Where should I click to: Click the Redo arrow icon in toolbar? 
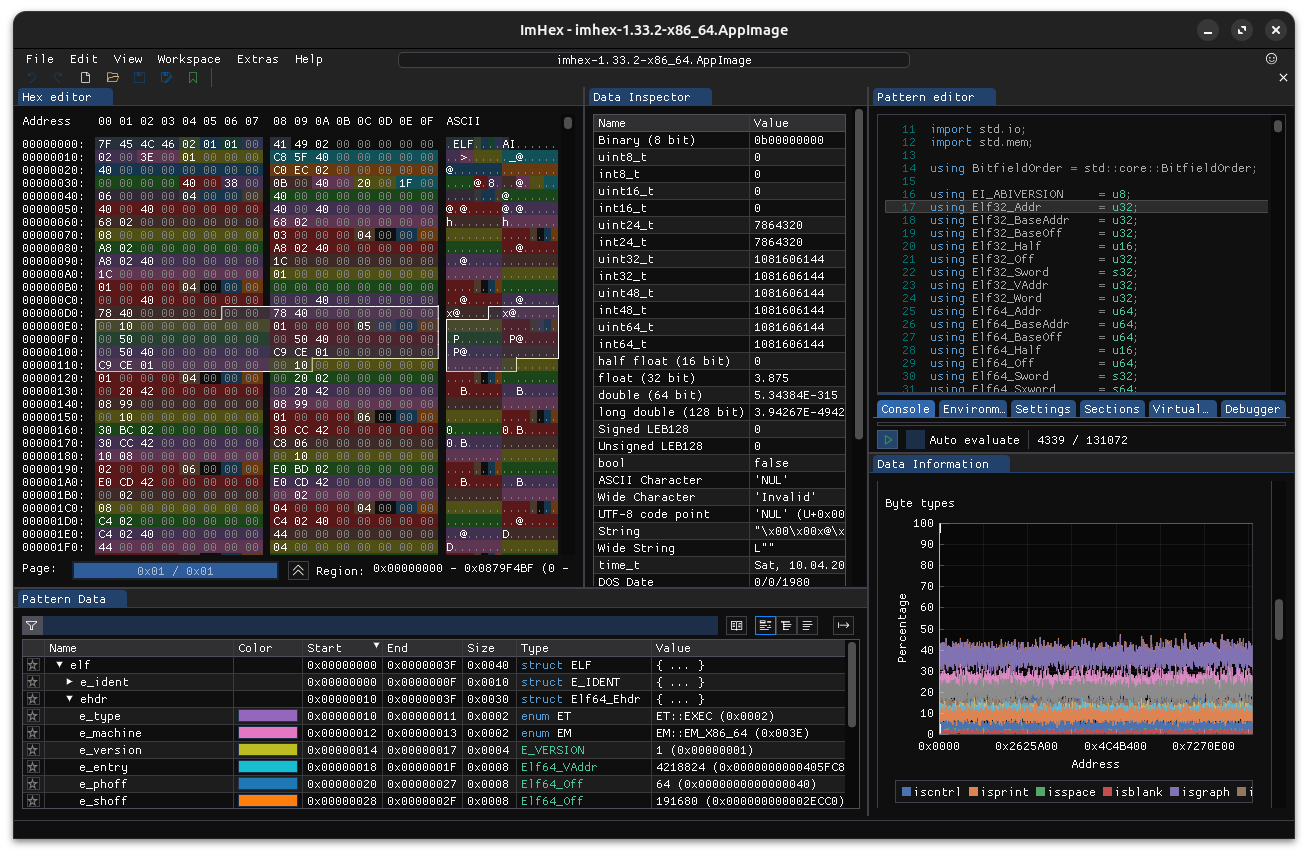58,77
